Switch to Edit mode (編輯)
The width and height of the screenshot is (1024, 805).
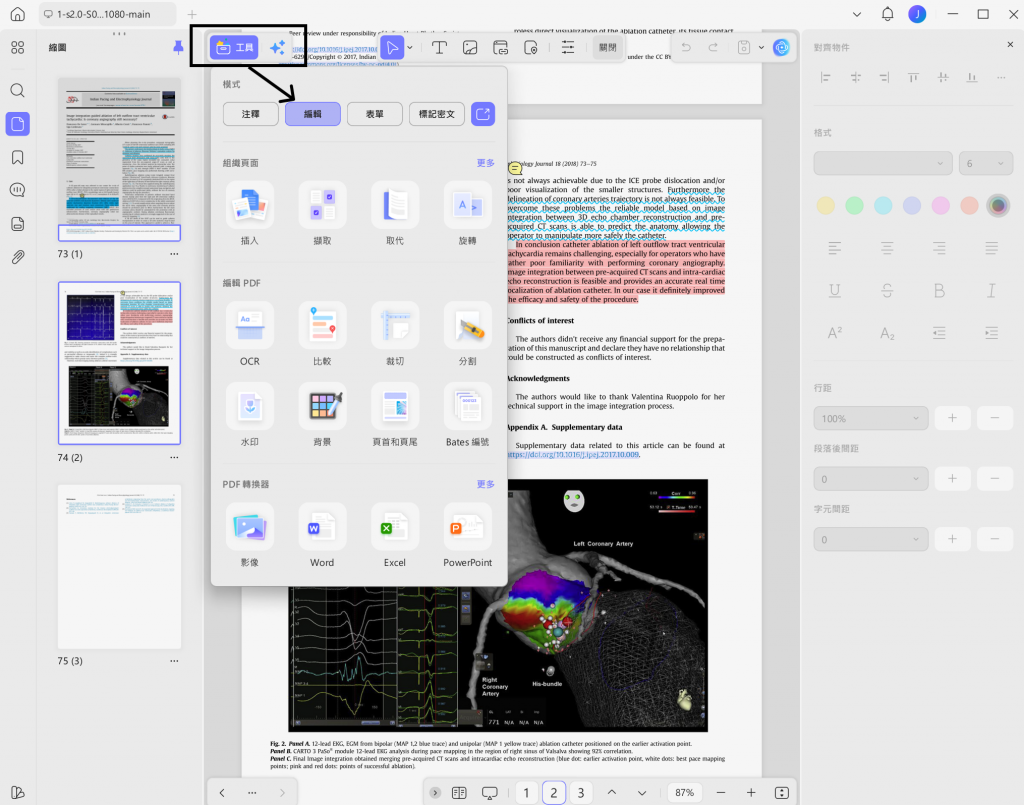coord(313,114)
